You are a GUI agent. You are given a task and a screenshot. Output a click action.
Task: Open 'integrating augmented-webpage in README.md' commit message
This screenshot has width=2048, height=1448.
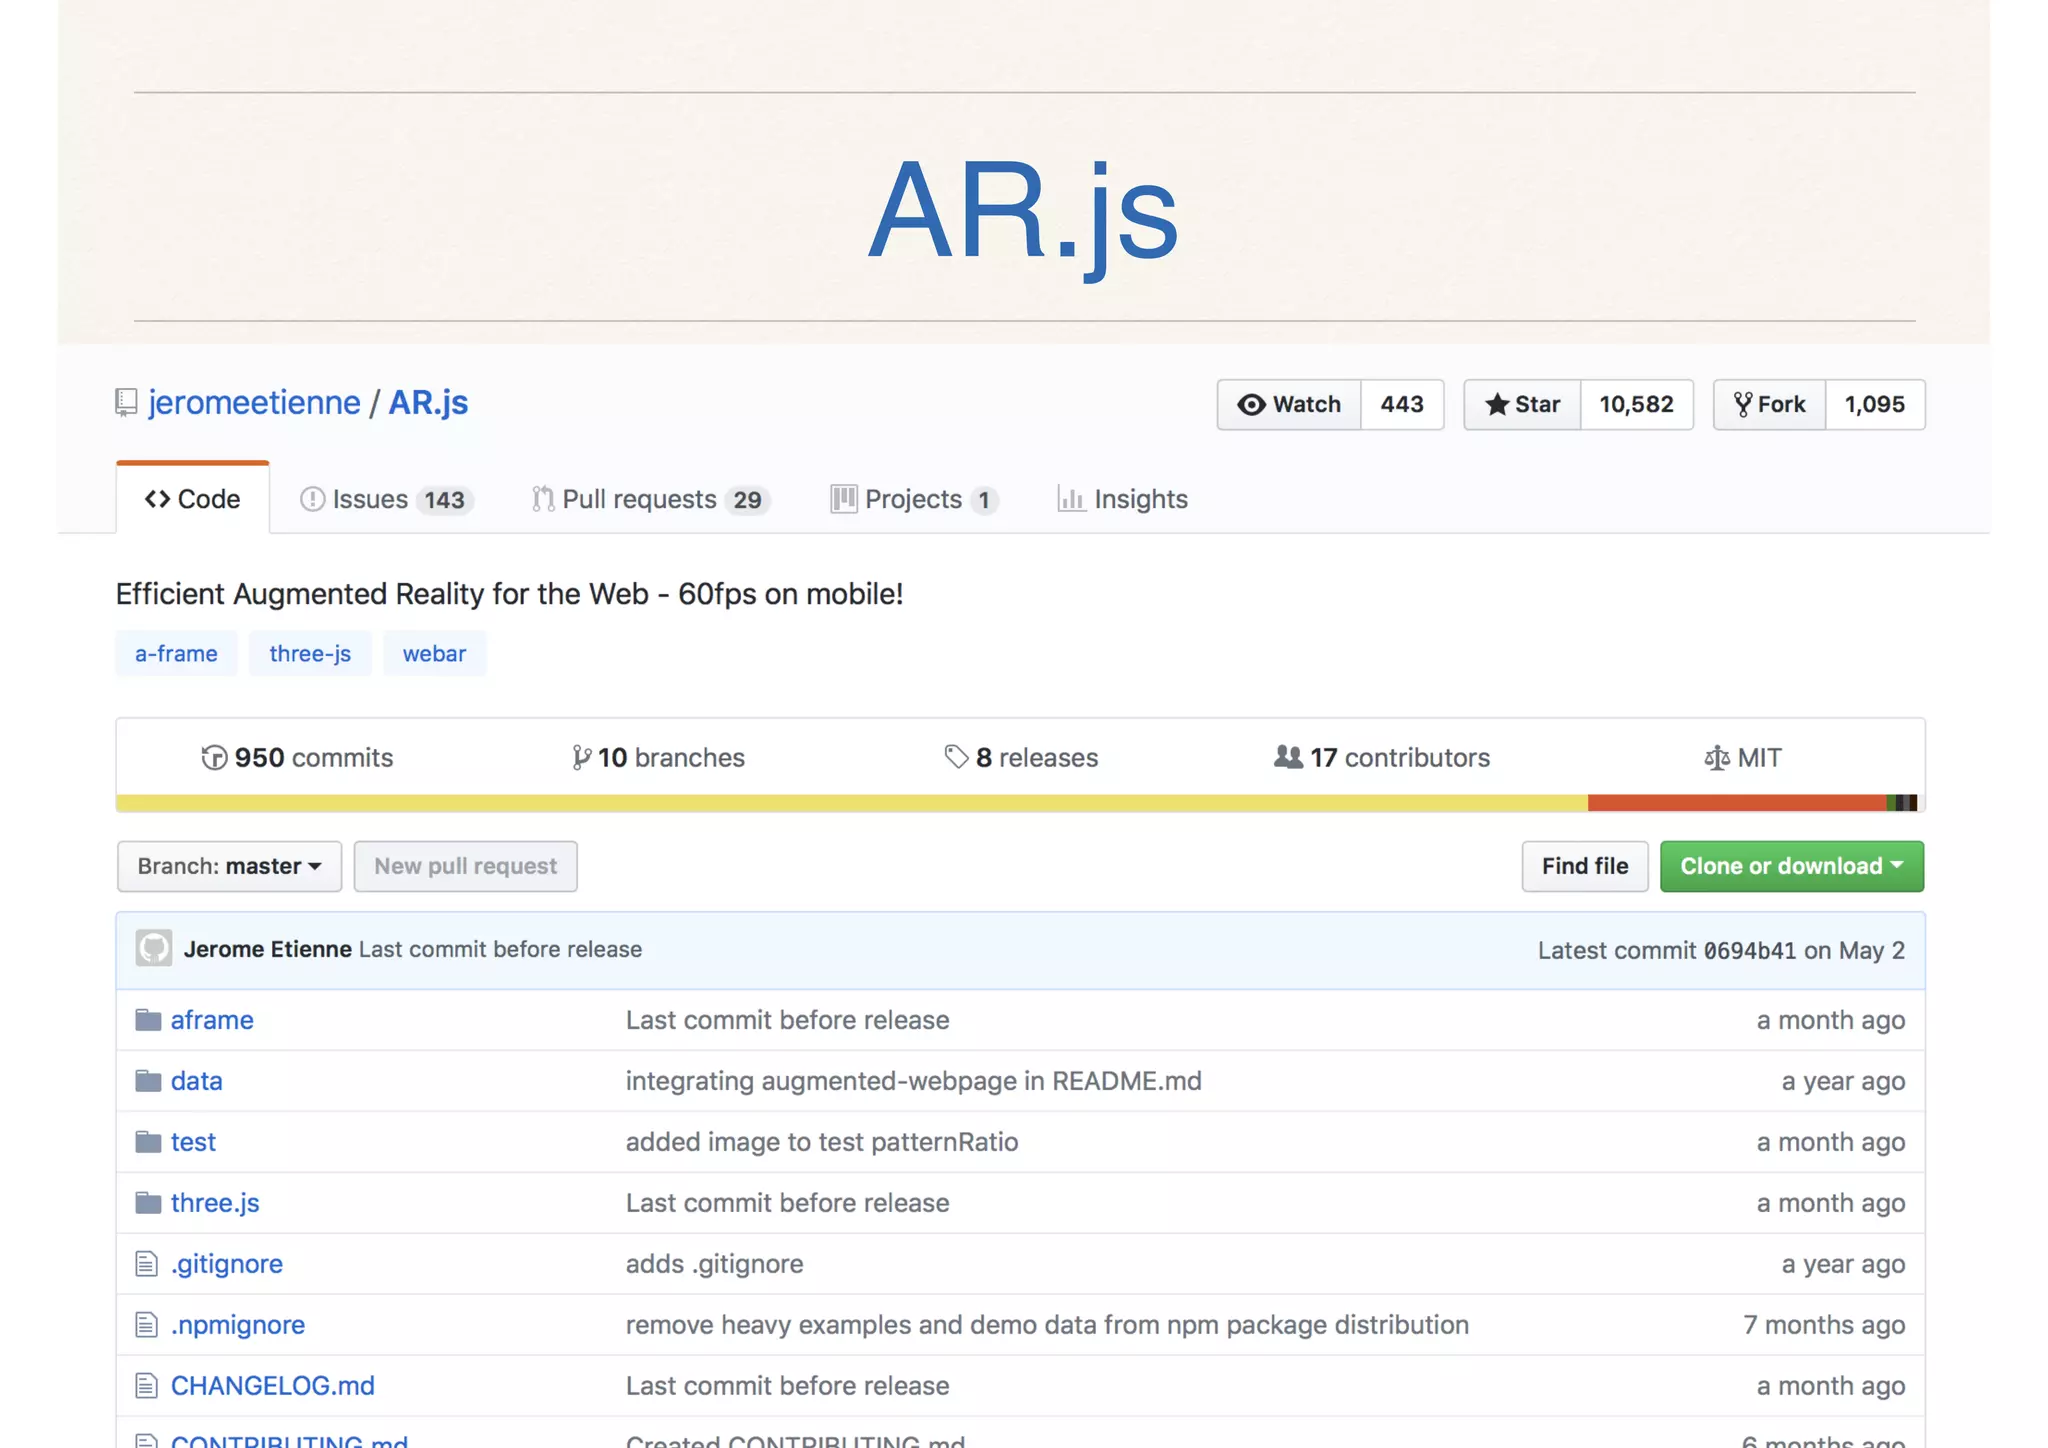click(x=914, y=1081)
